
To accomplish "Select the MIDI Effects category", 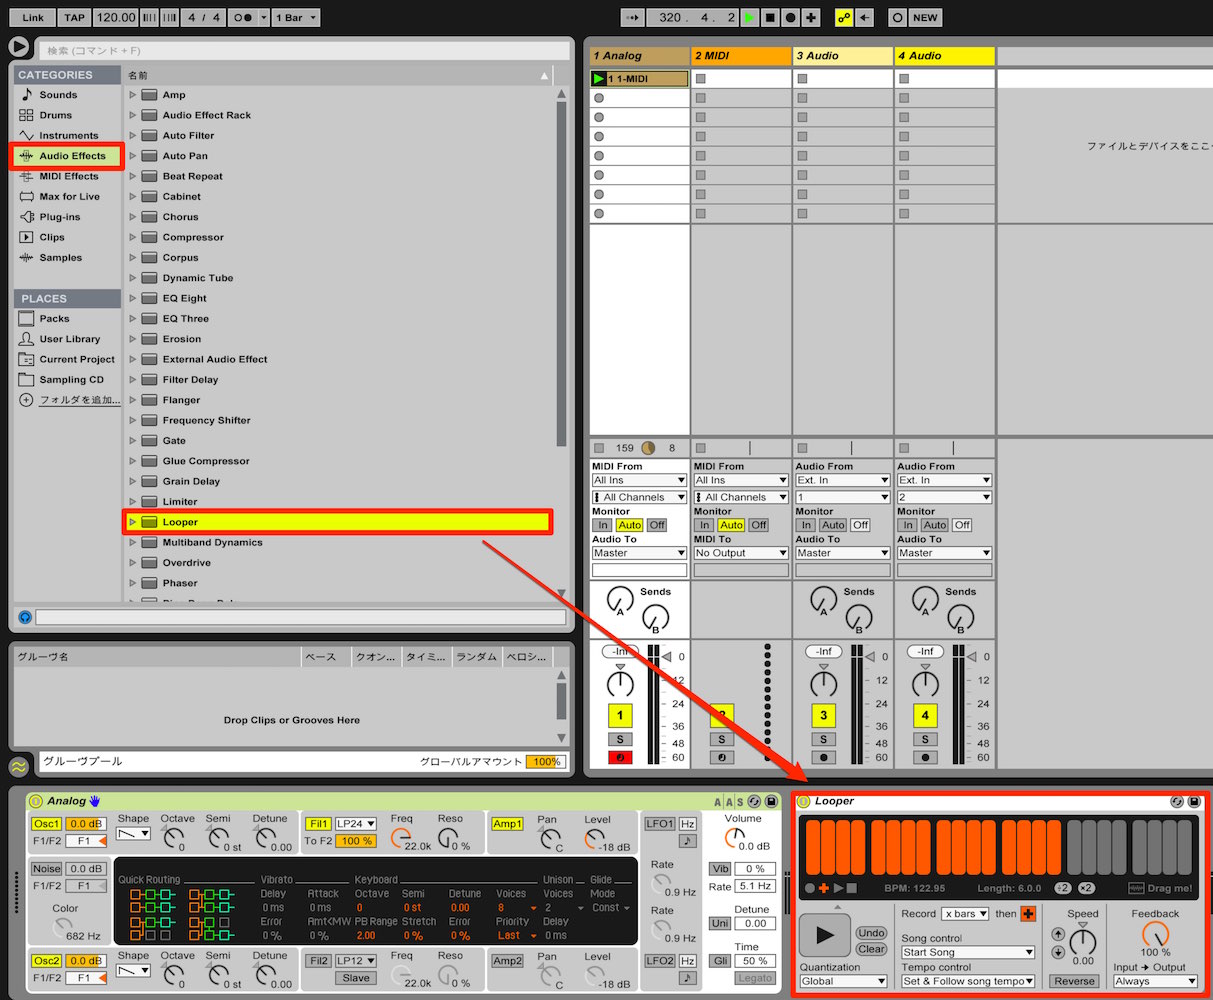I will click(x=66, y=176).
